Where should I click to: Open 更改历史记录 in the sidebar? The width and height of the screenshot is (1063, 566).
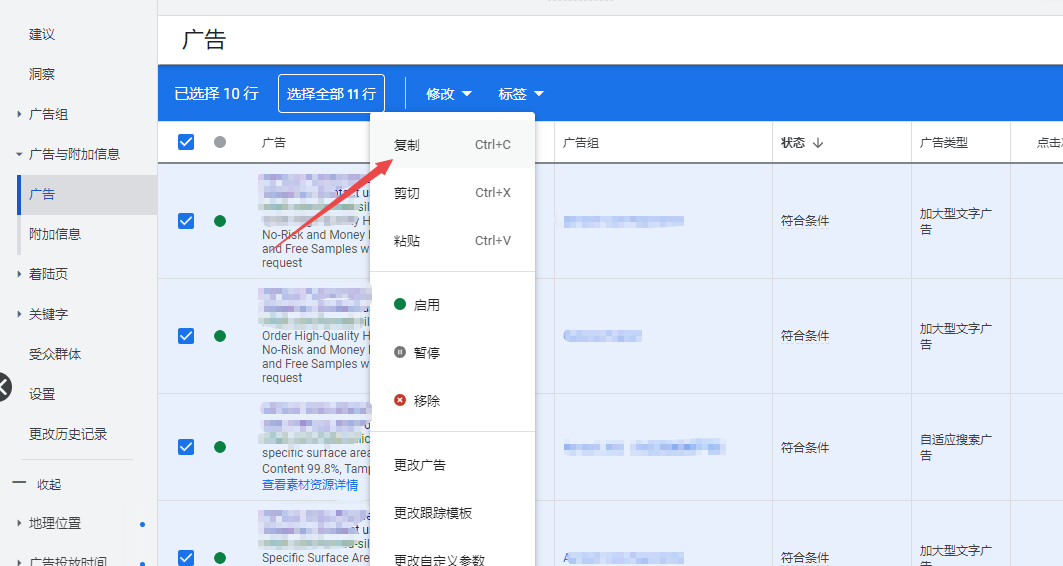coord(68,434)
